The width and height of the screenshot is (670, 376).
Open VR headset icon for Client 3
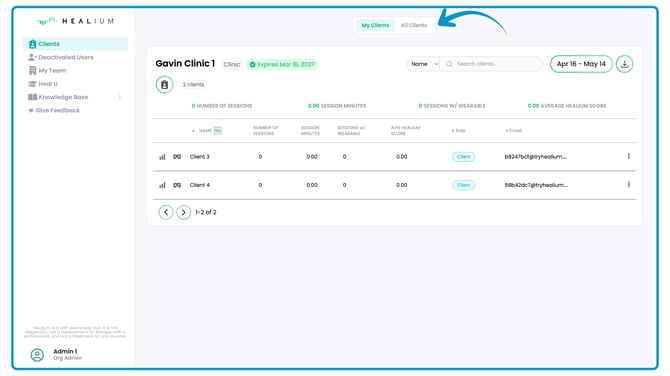pyautogui.click(x=177, y=157)
